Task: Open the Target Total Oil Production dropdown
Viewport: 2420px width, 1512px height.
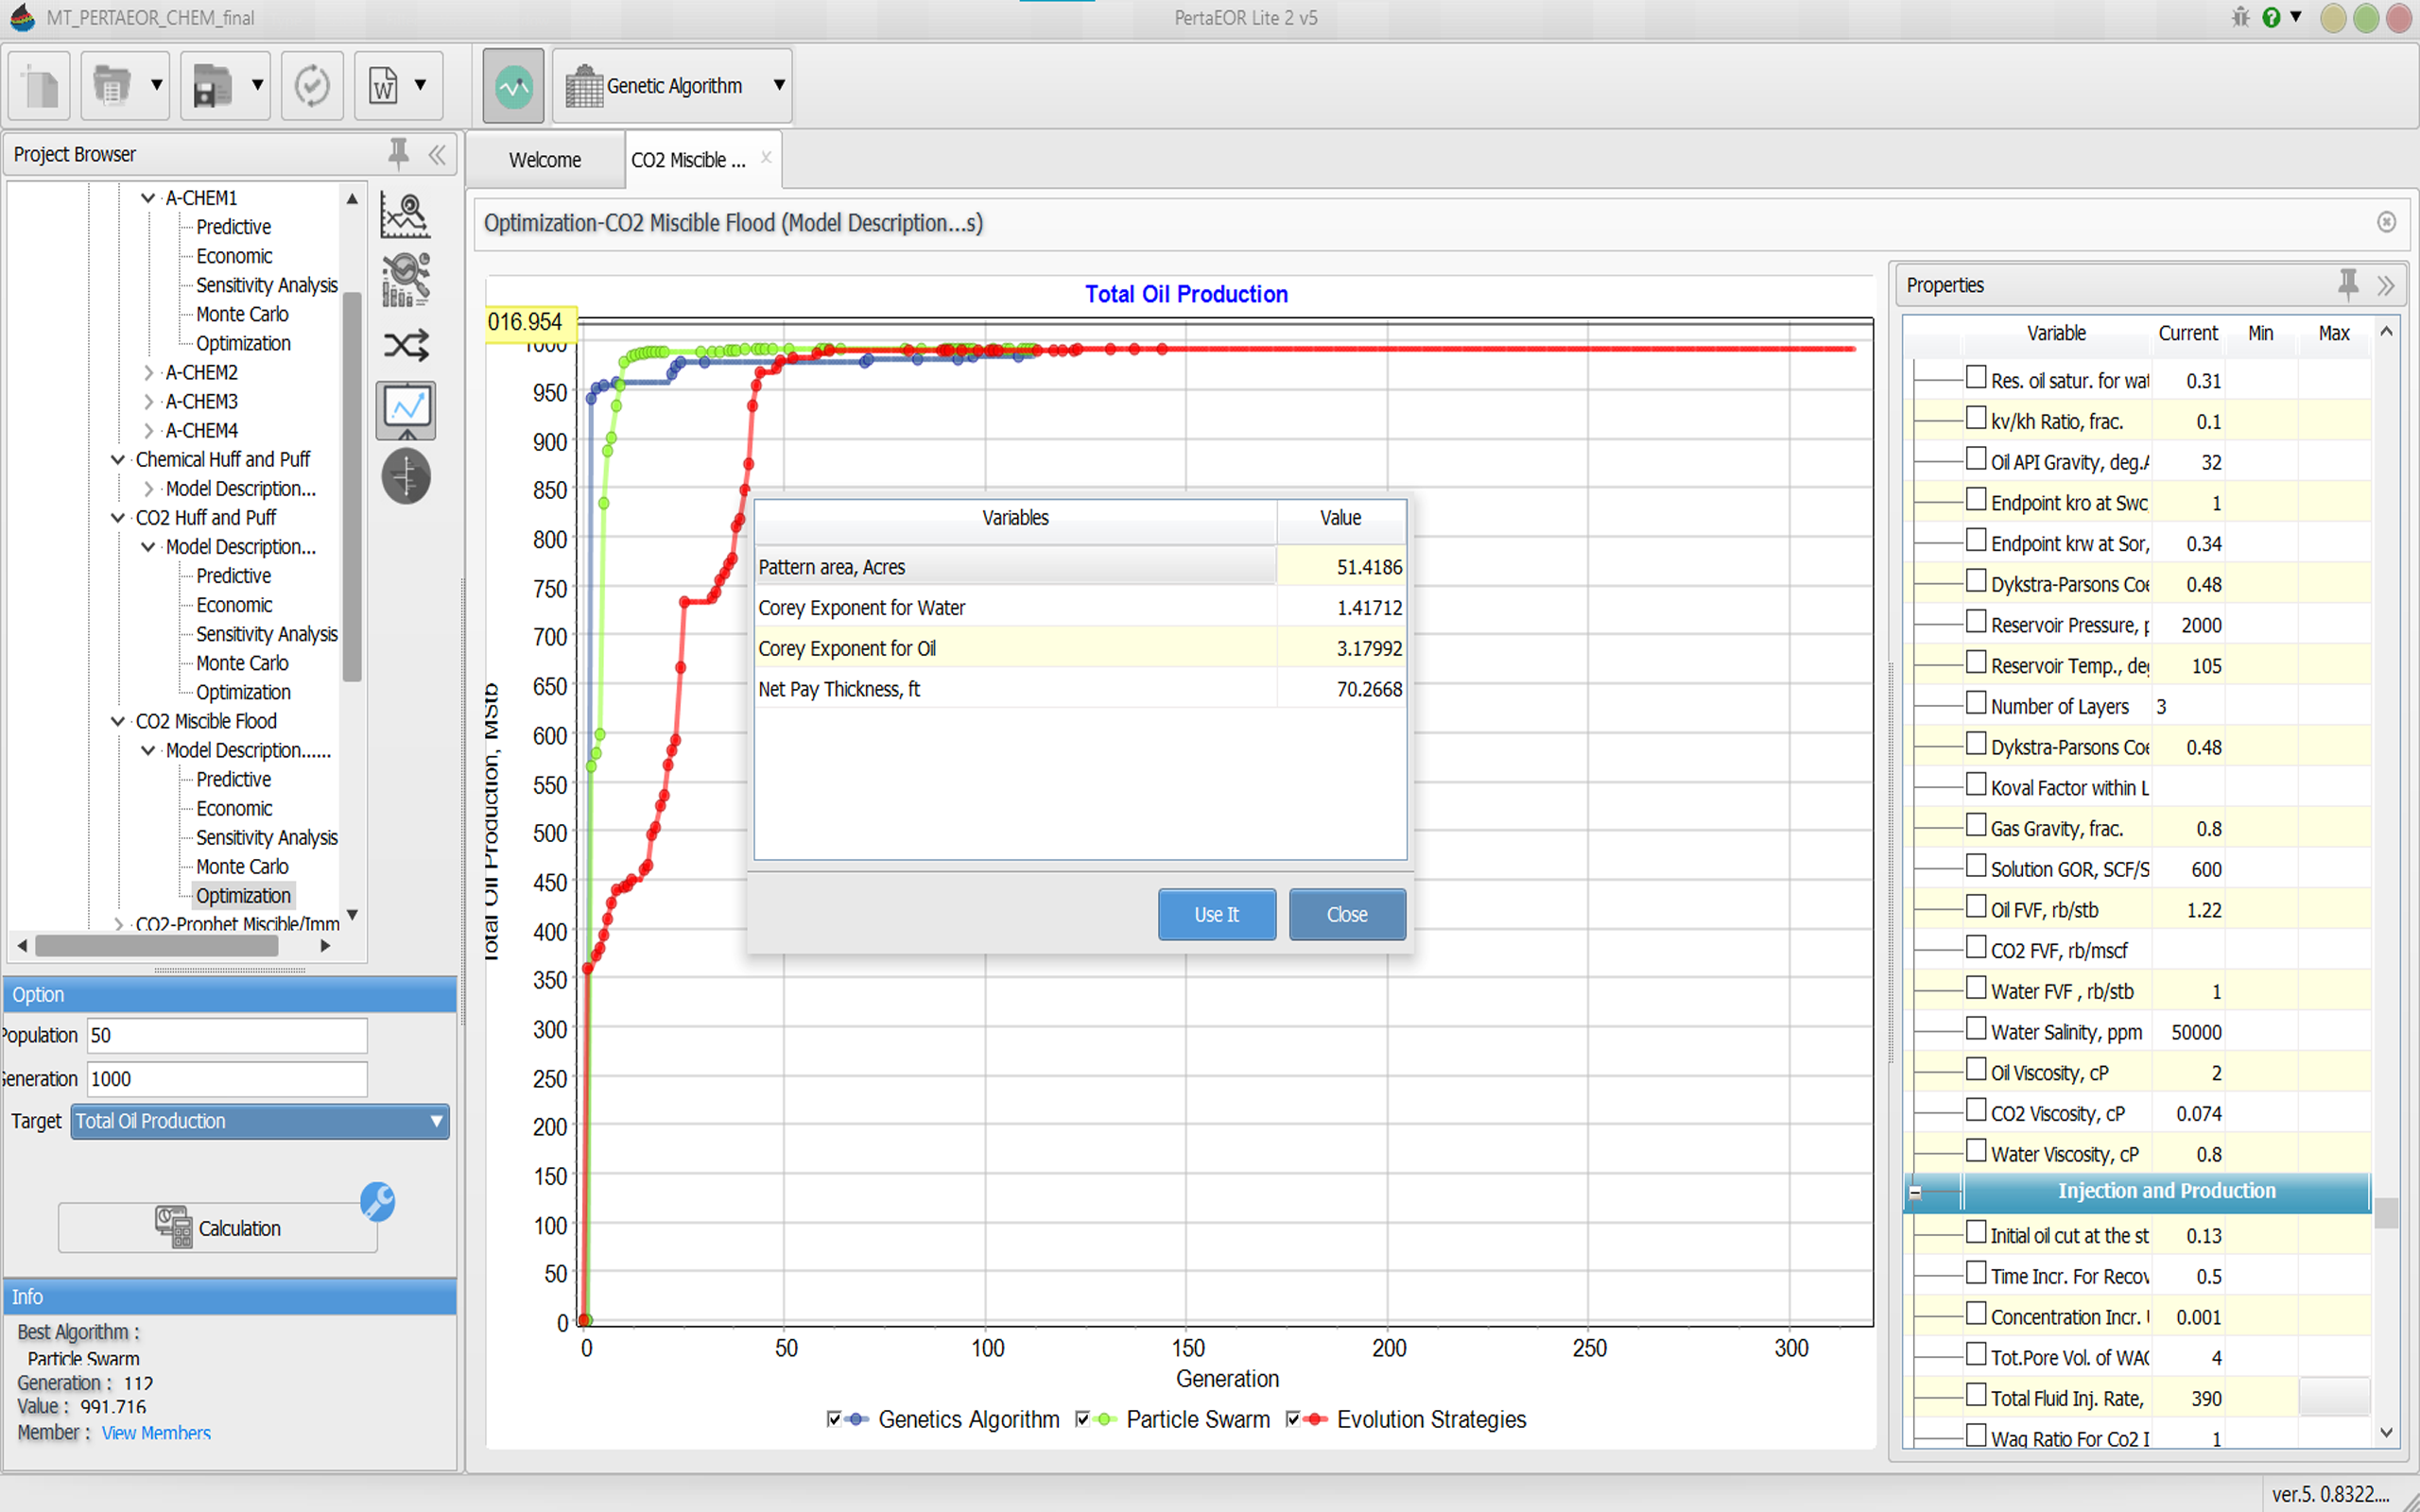Action: click(260, 1121)
